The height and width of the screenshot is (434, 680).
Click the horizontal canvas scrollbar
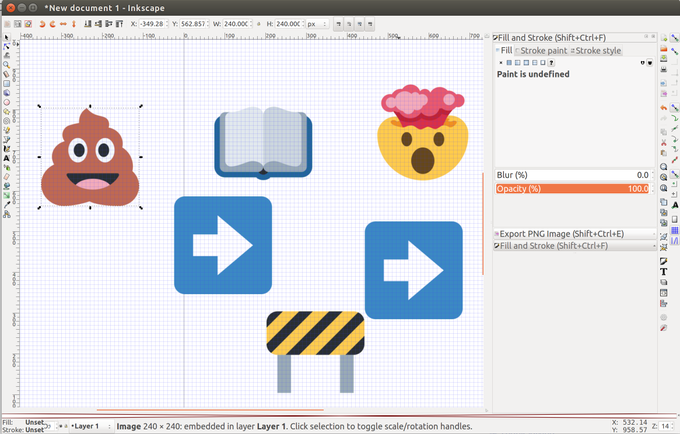point(210,410)
